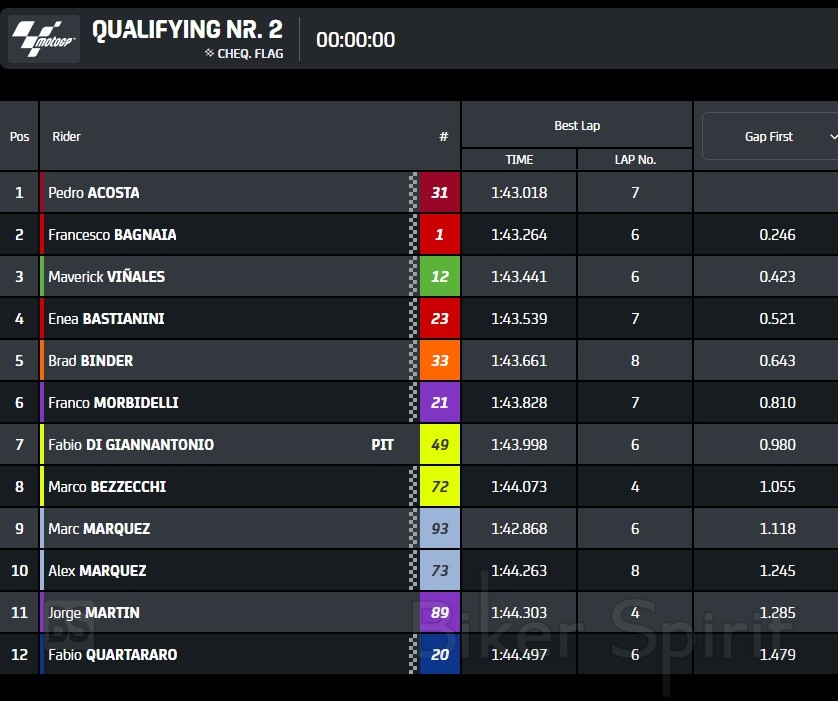Click Marc Marquez's number 93 badge
This screenshot has width=838, height=701.
[x=440, y=529]
